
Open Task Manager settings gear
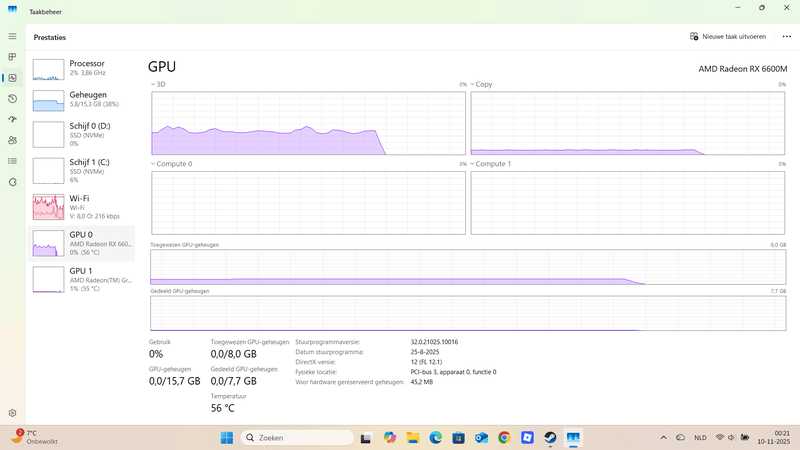click(13, 413)
